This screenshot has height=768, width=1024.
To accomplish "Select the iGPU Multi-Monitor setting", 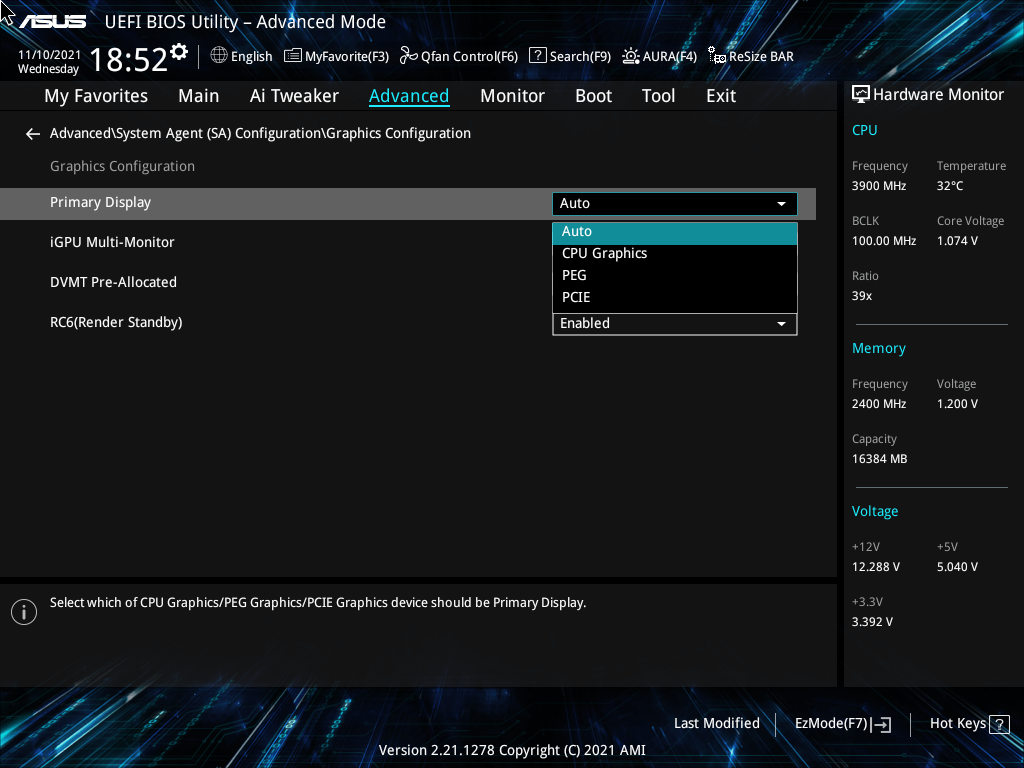I will 112,242.
